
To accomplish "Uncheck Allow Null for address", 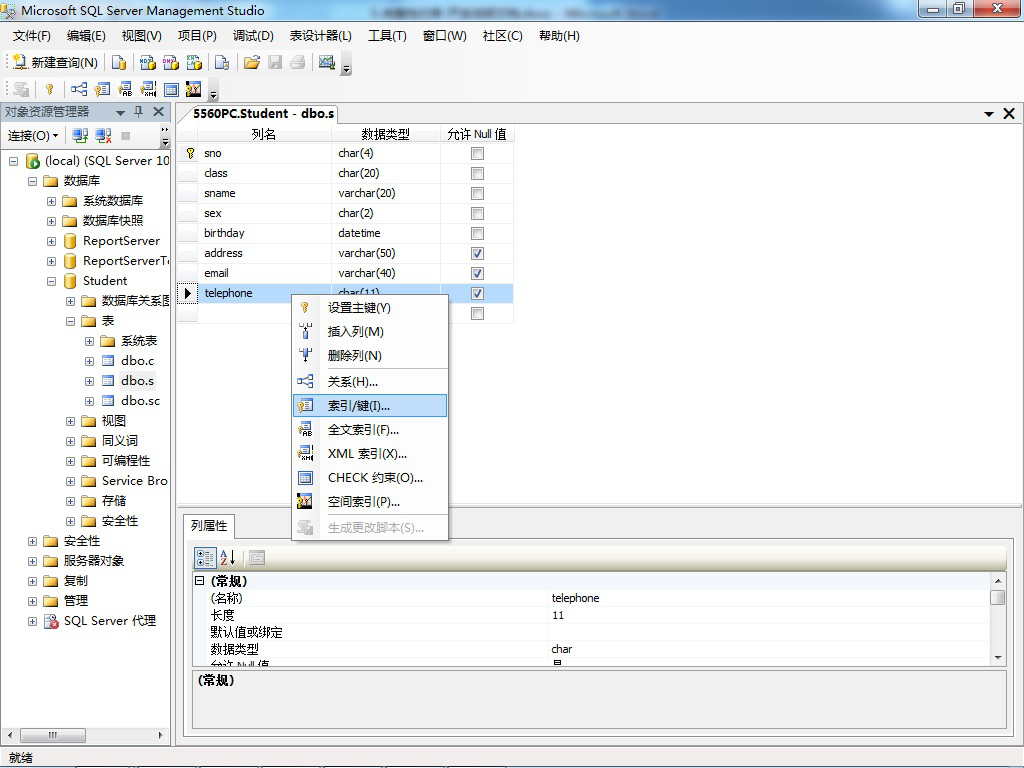I will pyautogui.click(x=477, y=253).
